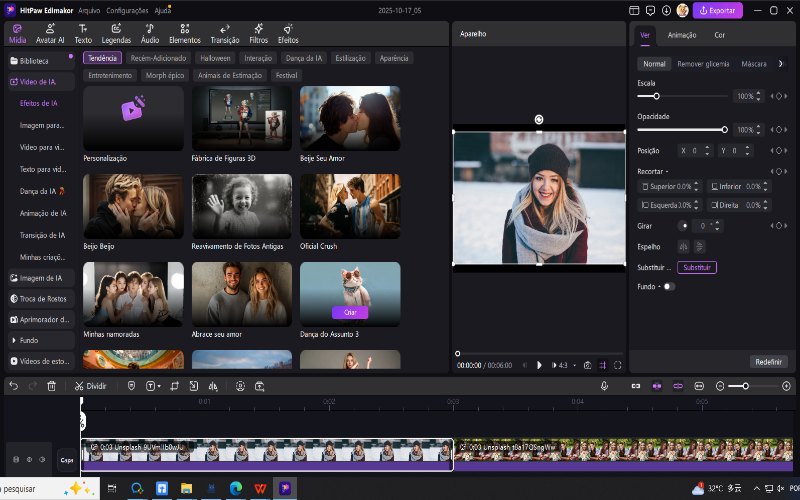Screen dimensions: 800x500
Task: Adjust the Escala slider handle
Action: [x=657, y=96]
